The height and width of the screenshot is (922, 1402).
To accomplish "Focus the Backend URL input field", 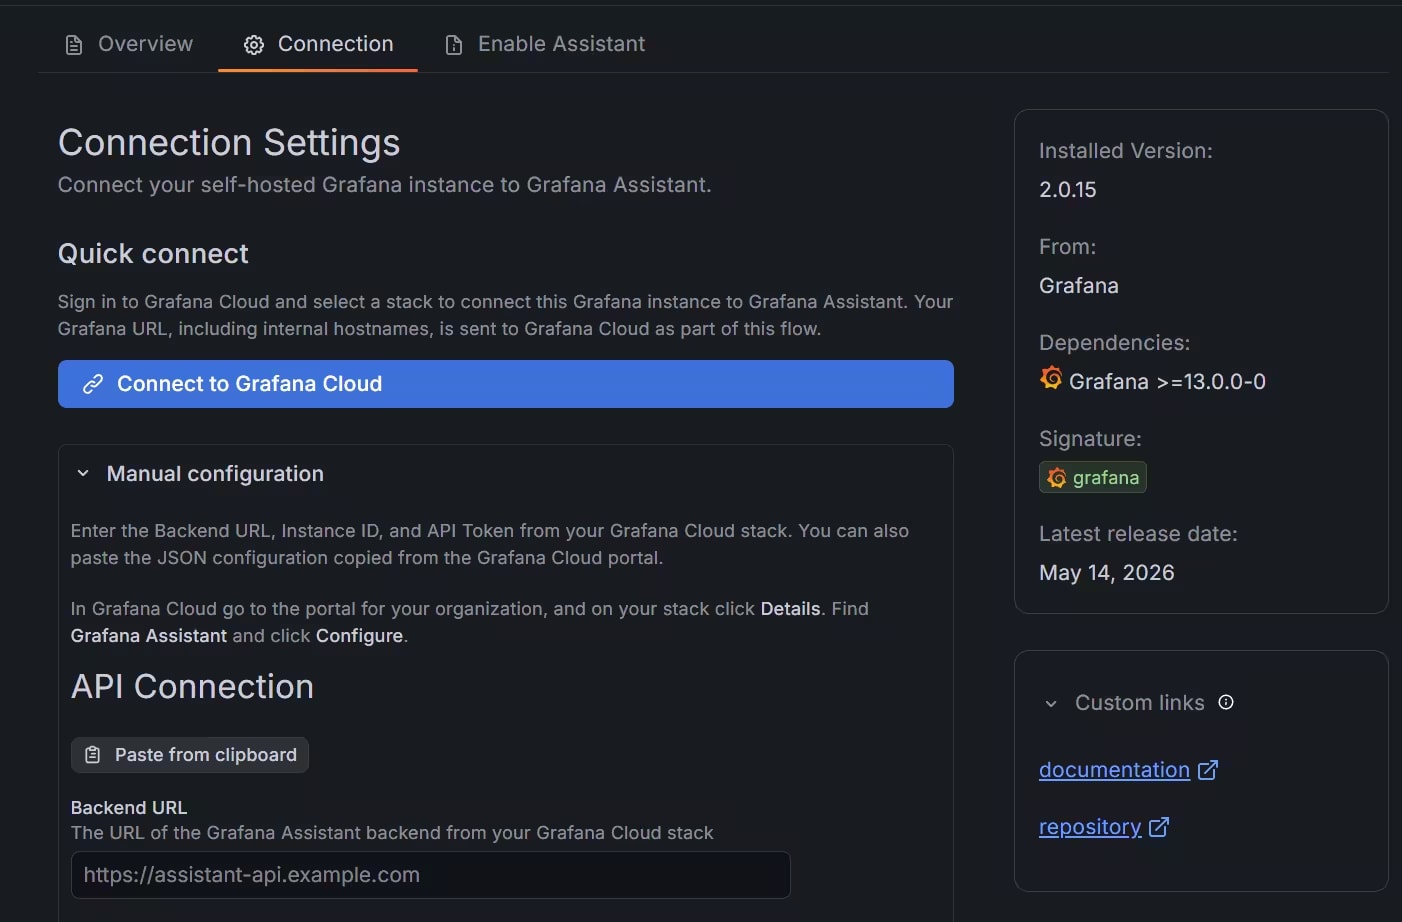I will pyautogui.click(x=431, y=875).
